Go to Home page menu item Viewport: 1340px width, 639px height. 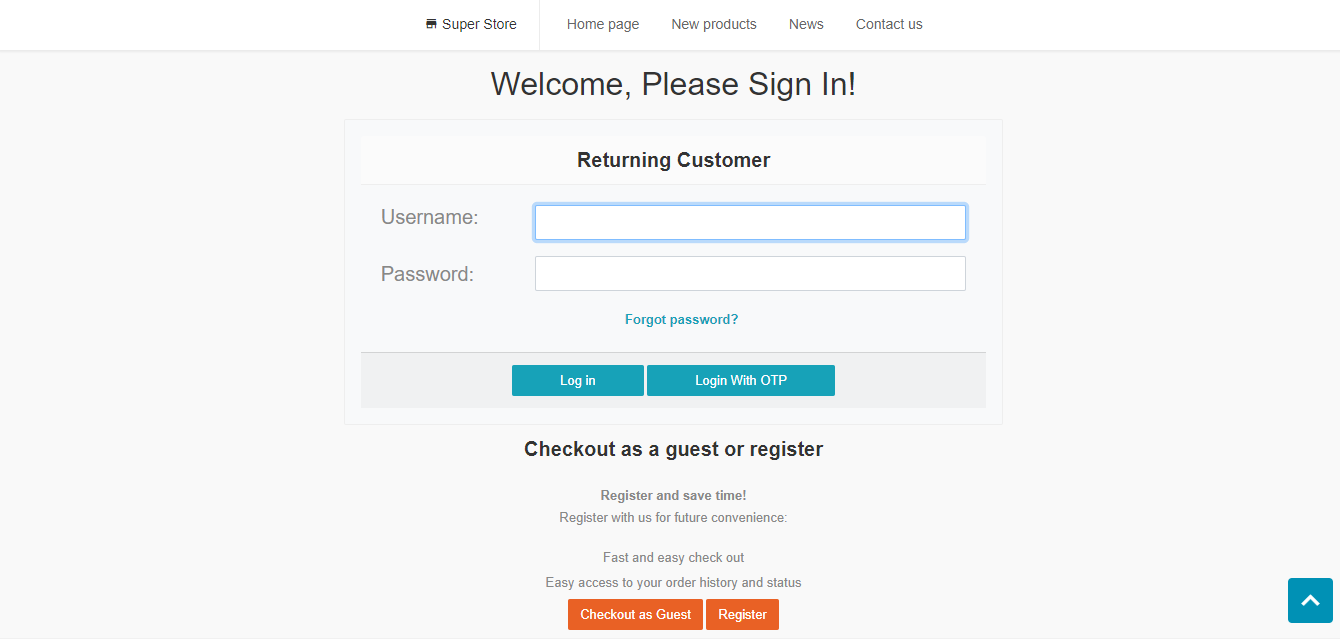click(x=602, y=24)
